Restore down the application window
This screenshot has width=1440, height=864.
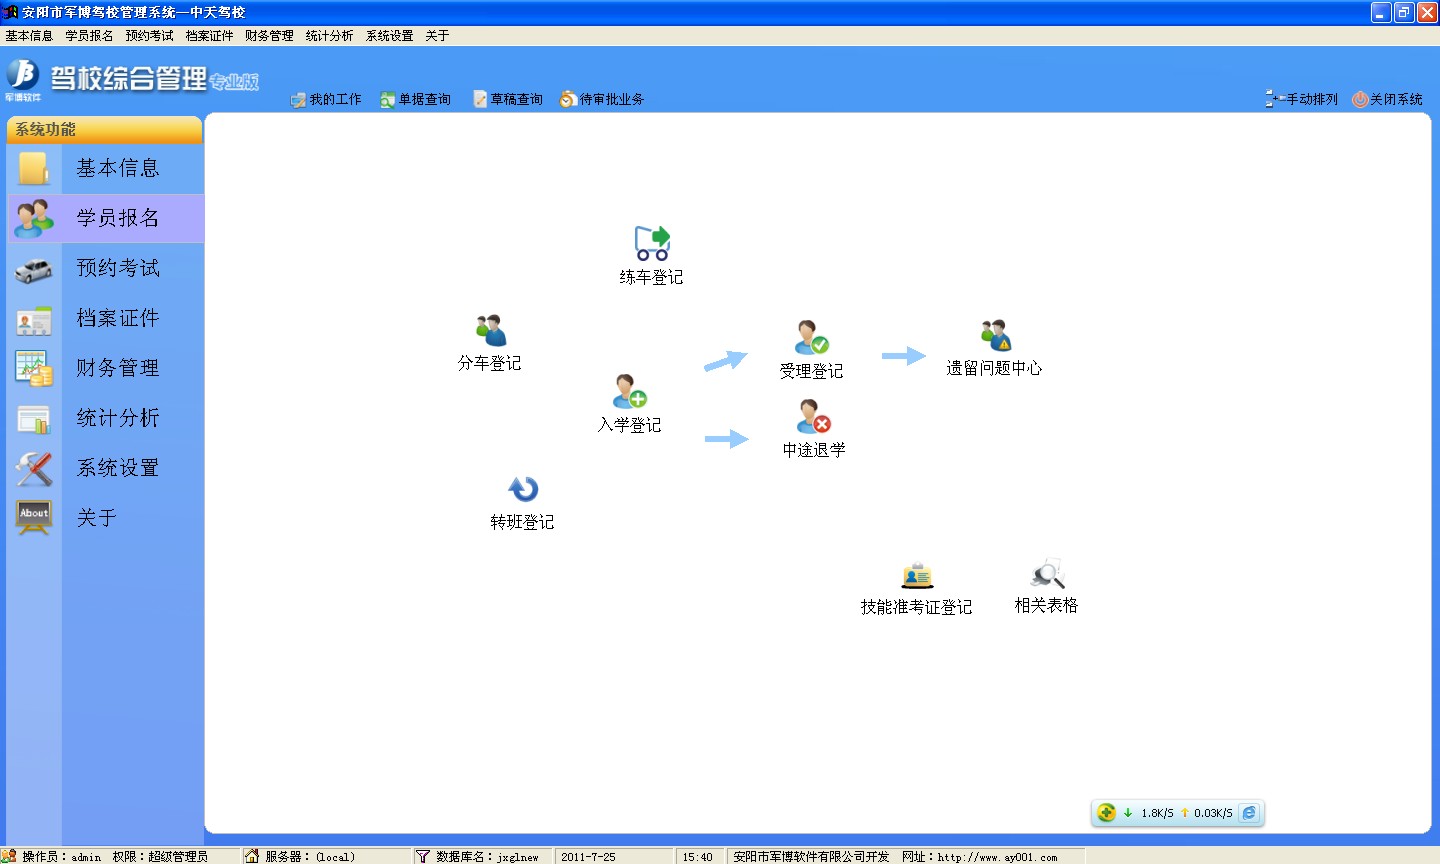tap(1404, 12)
